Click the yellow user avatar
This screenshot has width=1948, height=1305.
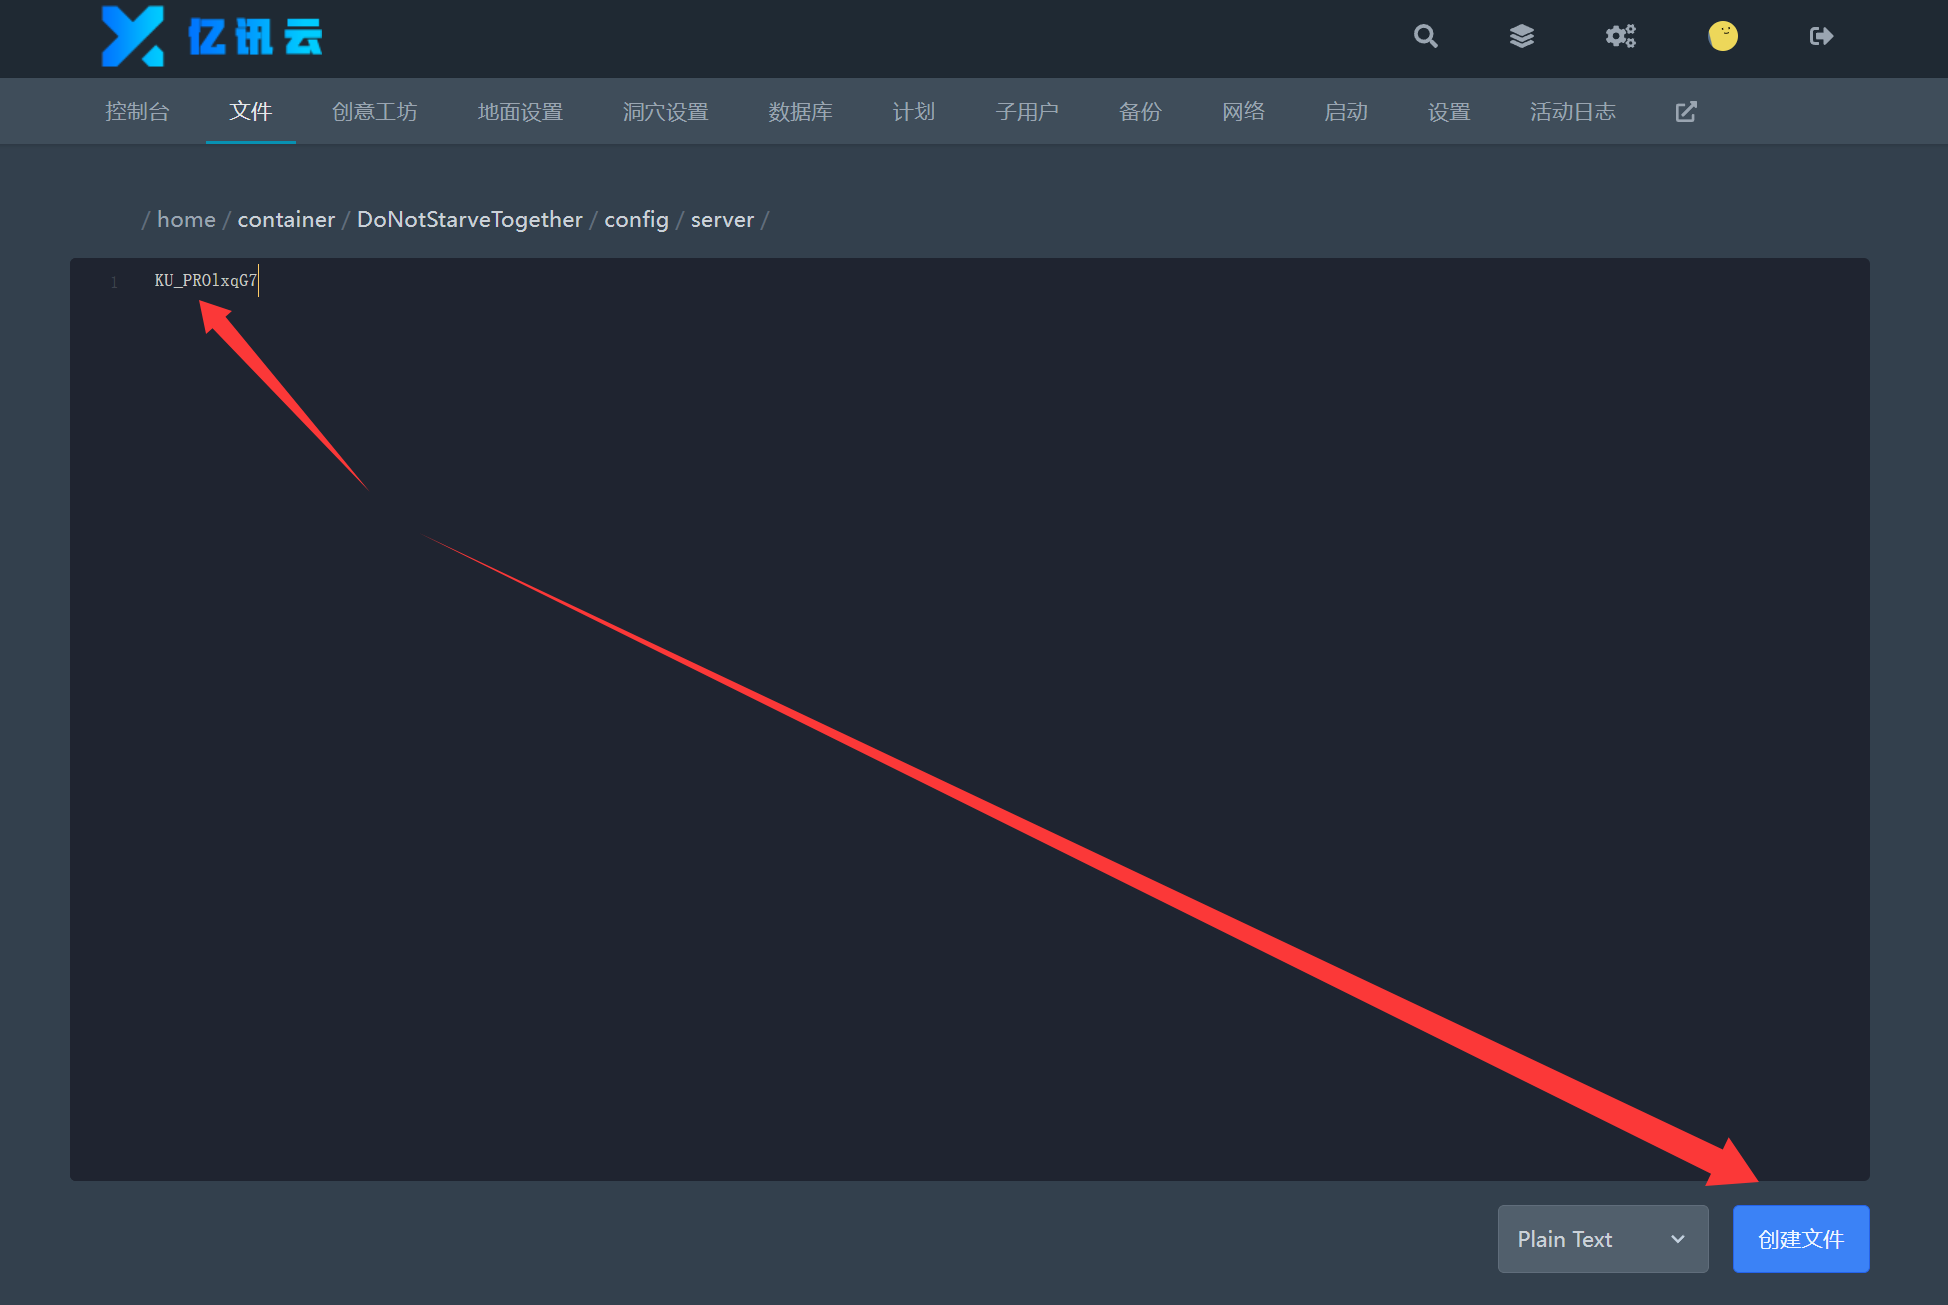point(1722,37)
